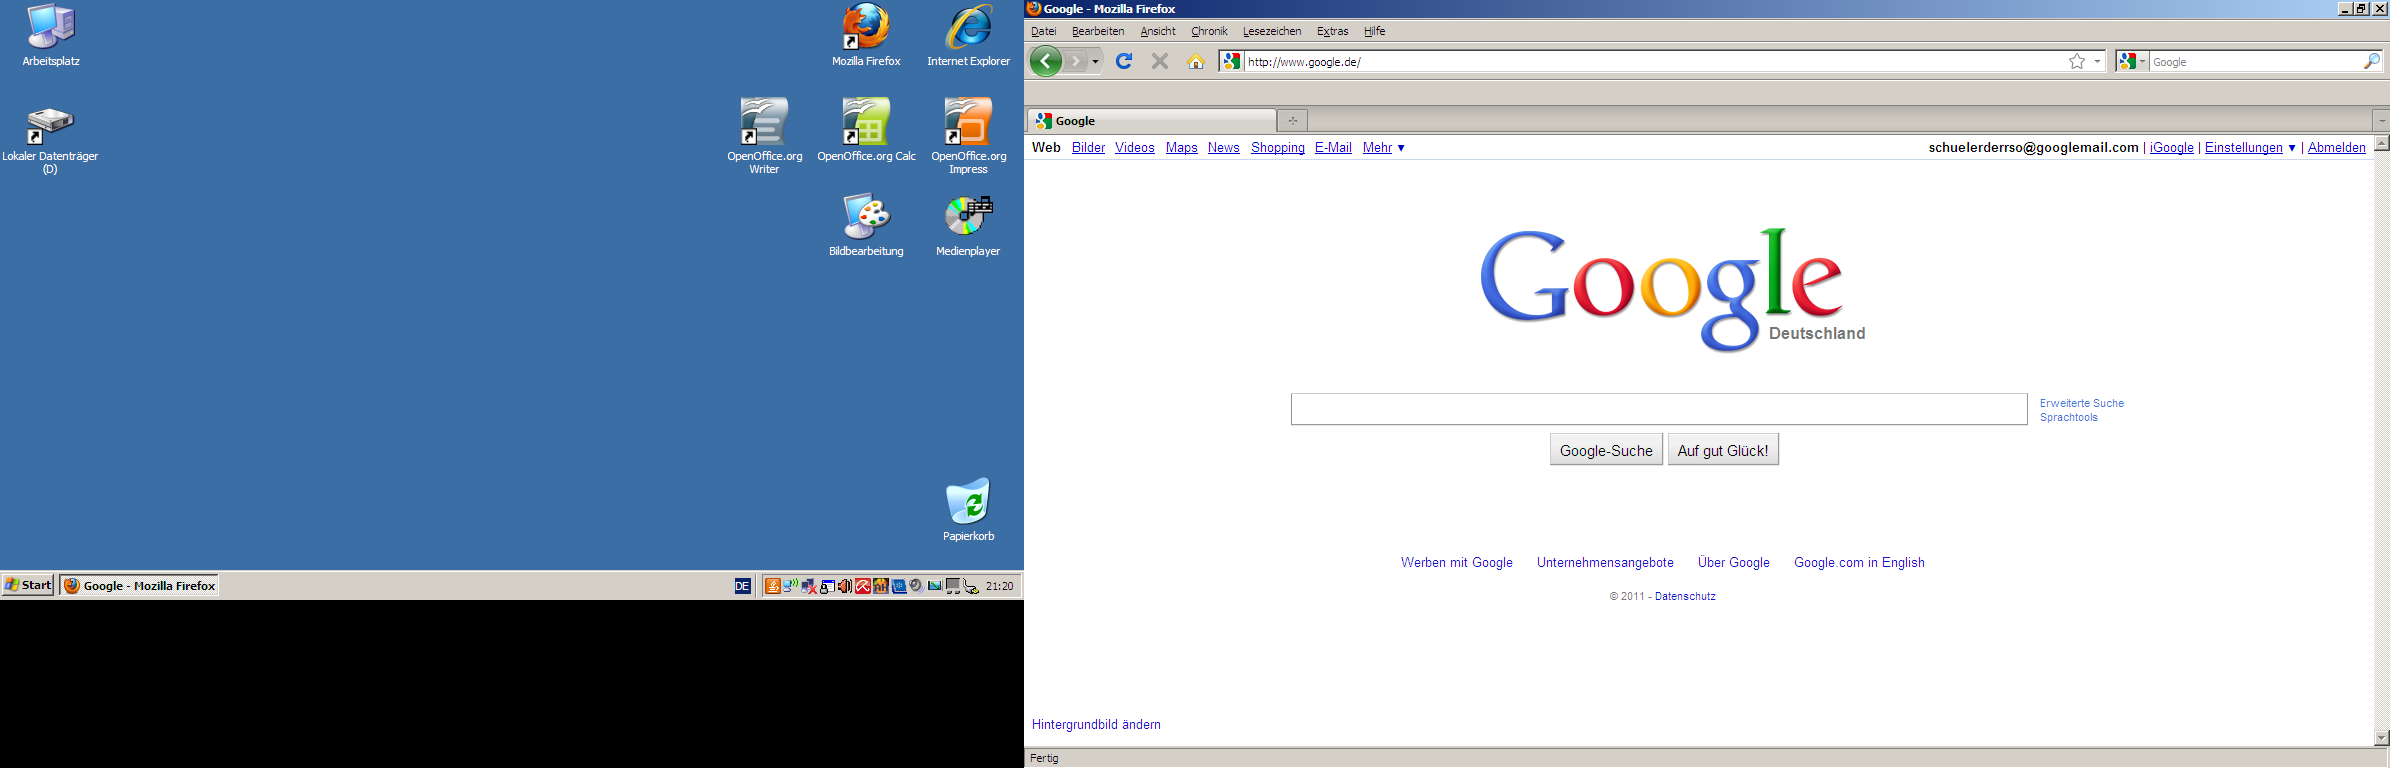Click the home icon in Firefox toolbar
2390x768 pixels.
(1195, 61)
